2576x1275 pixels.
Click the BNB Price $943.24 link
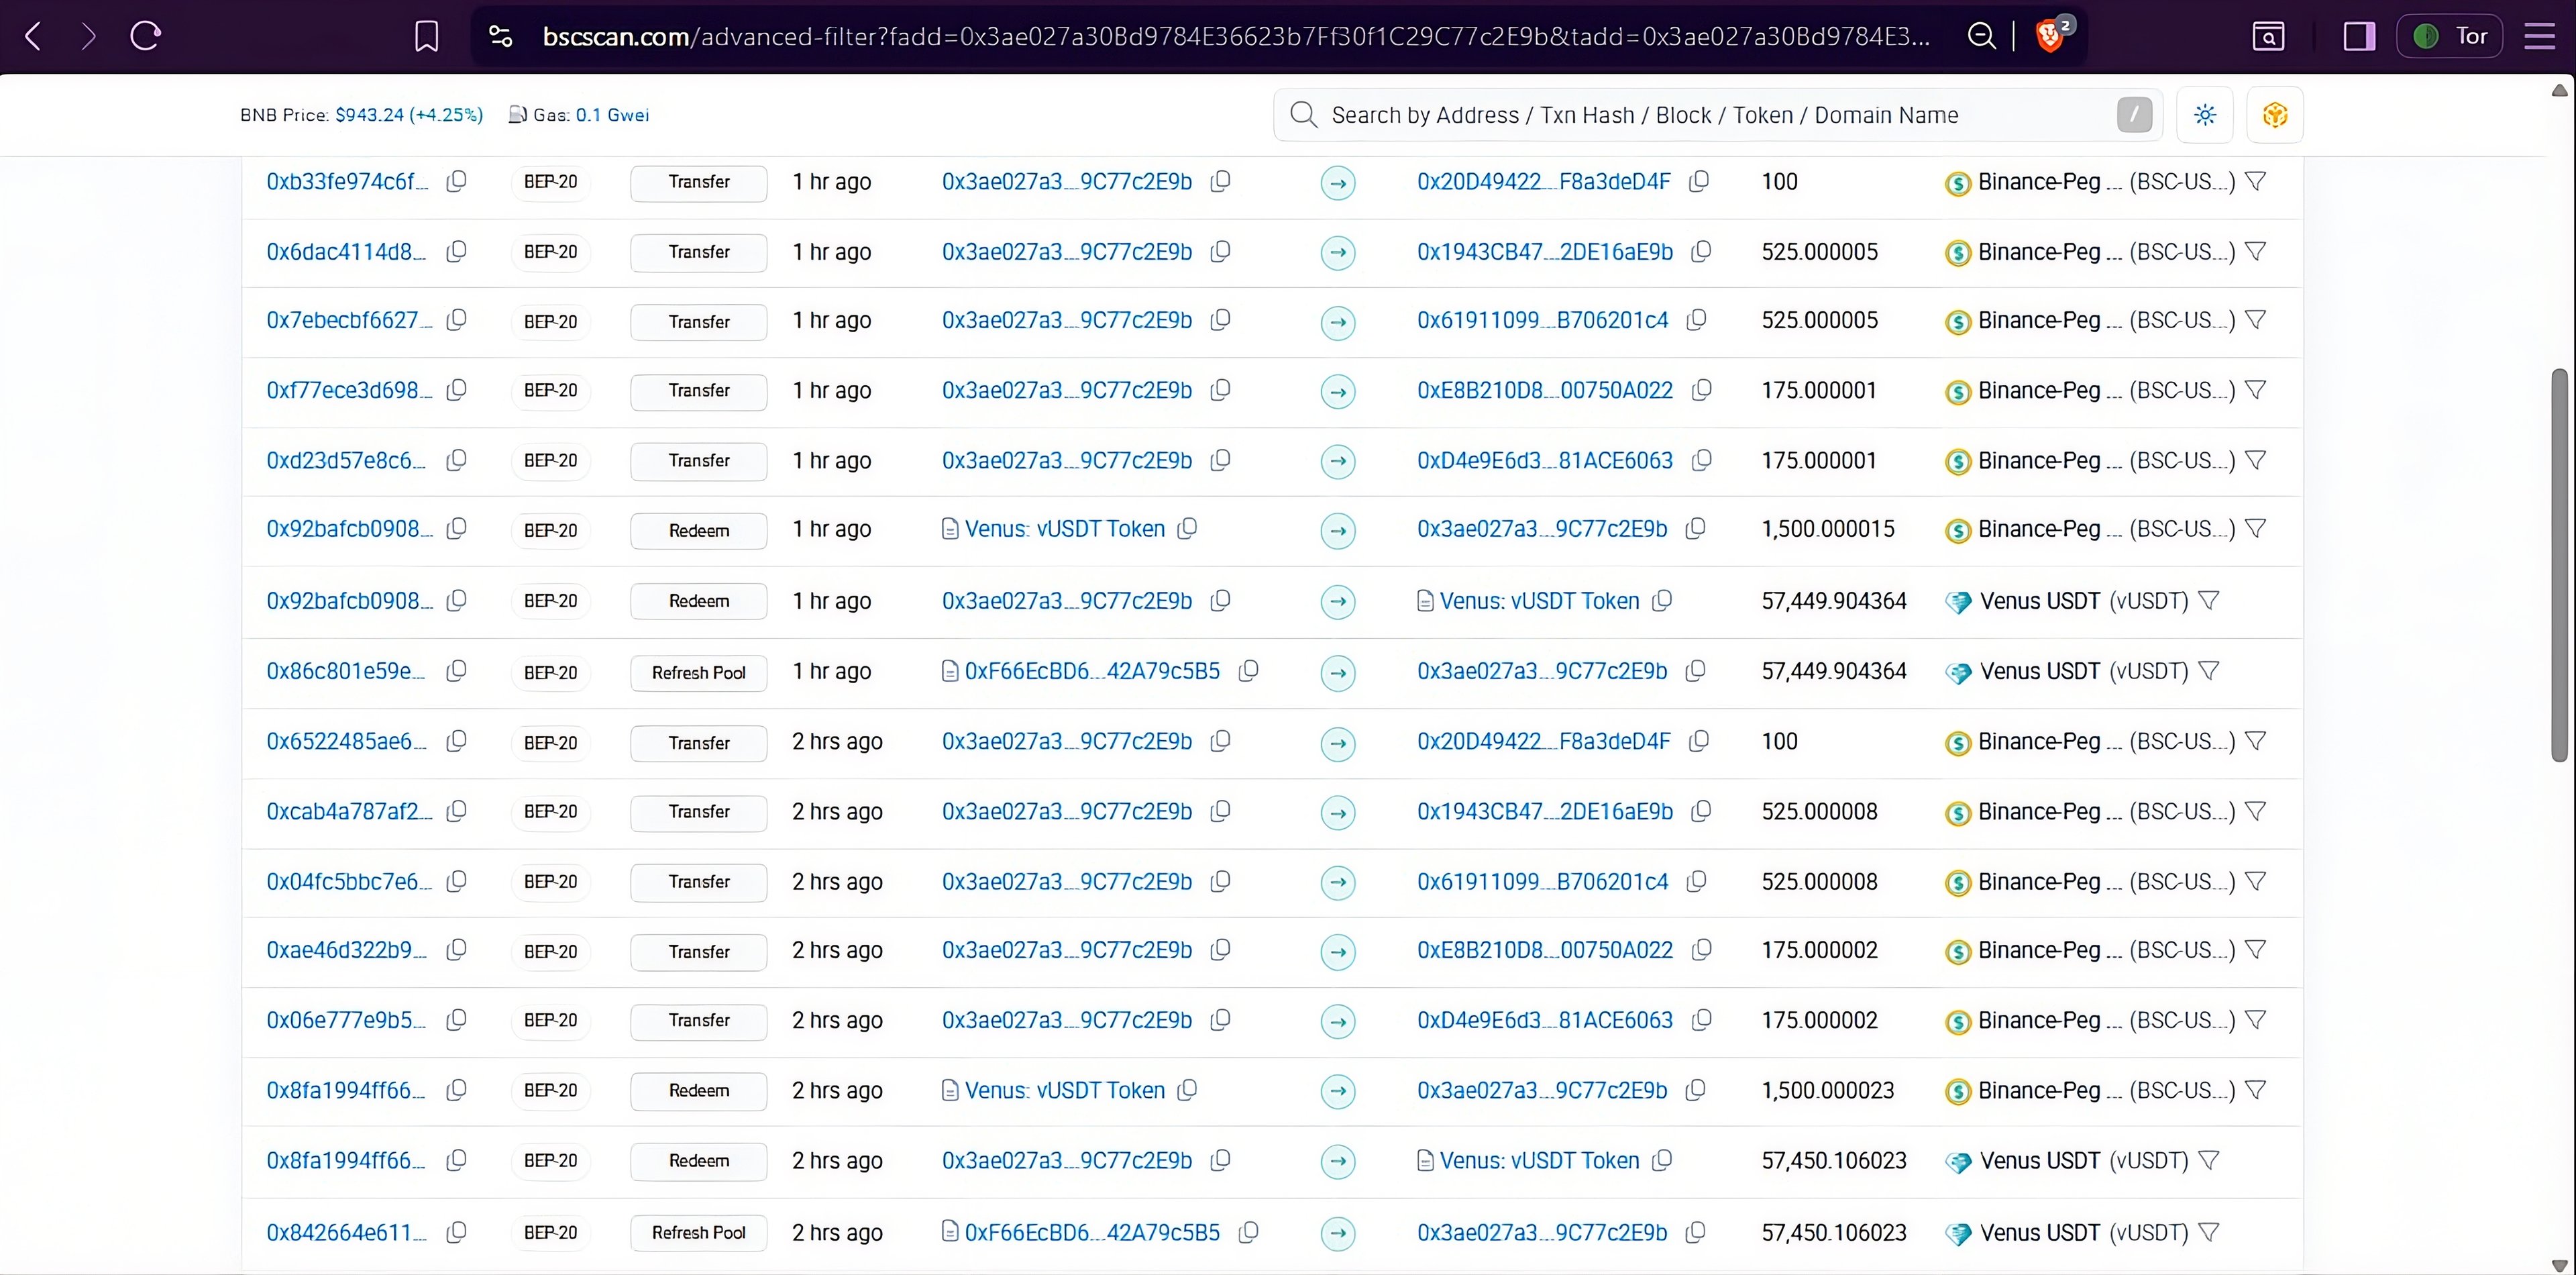tap(408, 115)
